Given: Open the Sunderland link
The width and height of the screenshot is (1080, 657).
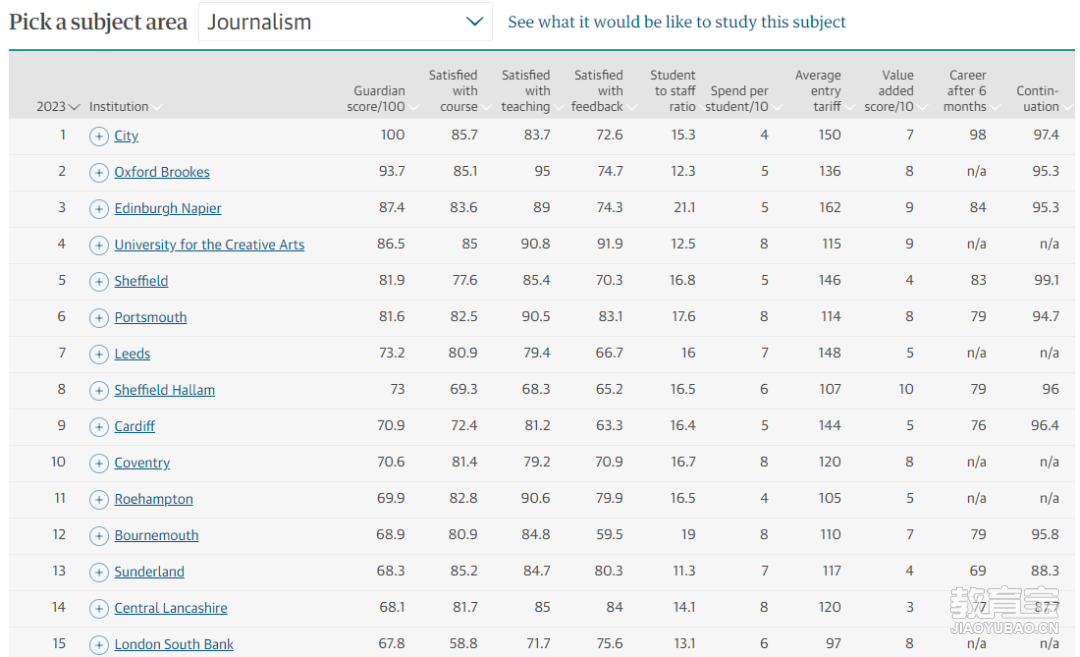Looking at the screenshot, I should pos(149,572).
